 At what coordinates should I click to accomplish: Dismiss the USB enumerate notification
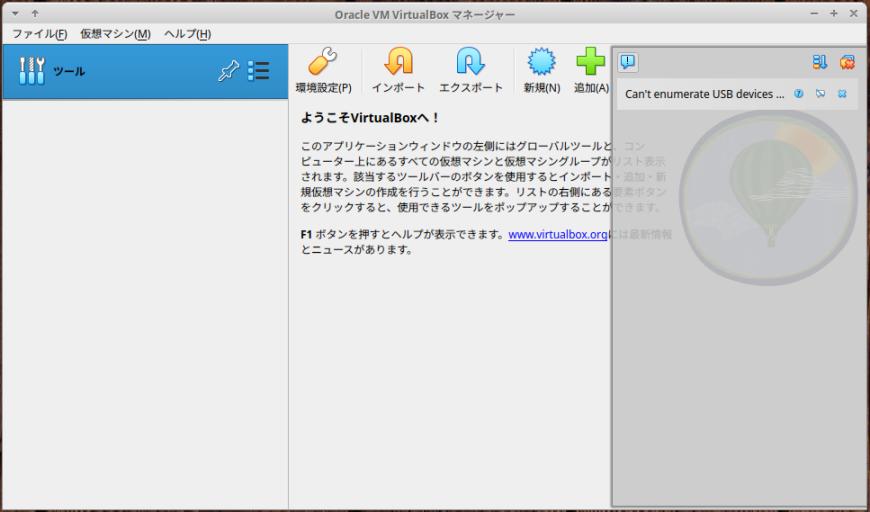click(842, 94)
